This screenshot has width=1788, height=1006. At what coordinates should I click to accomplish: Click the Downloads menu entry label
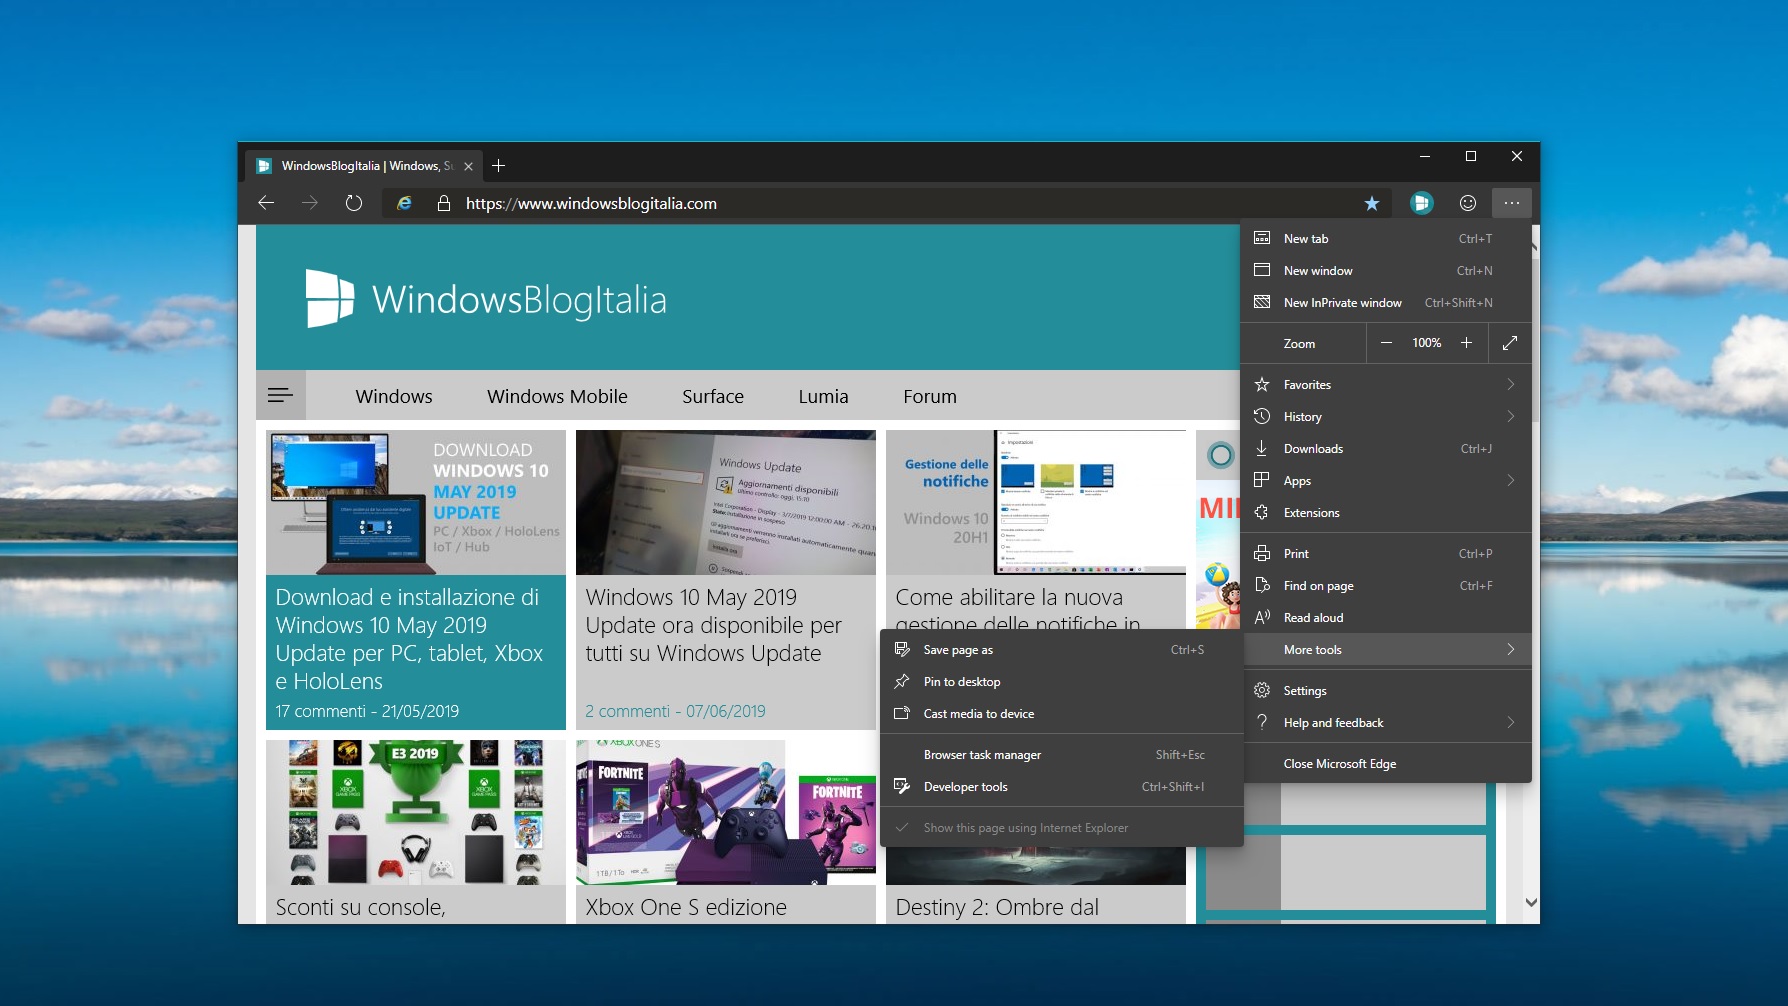(1313, 448)
